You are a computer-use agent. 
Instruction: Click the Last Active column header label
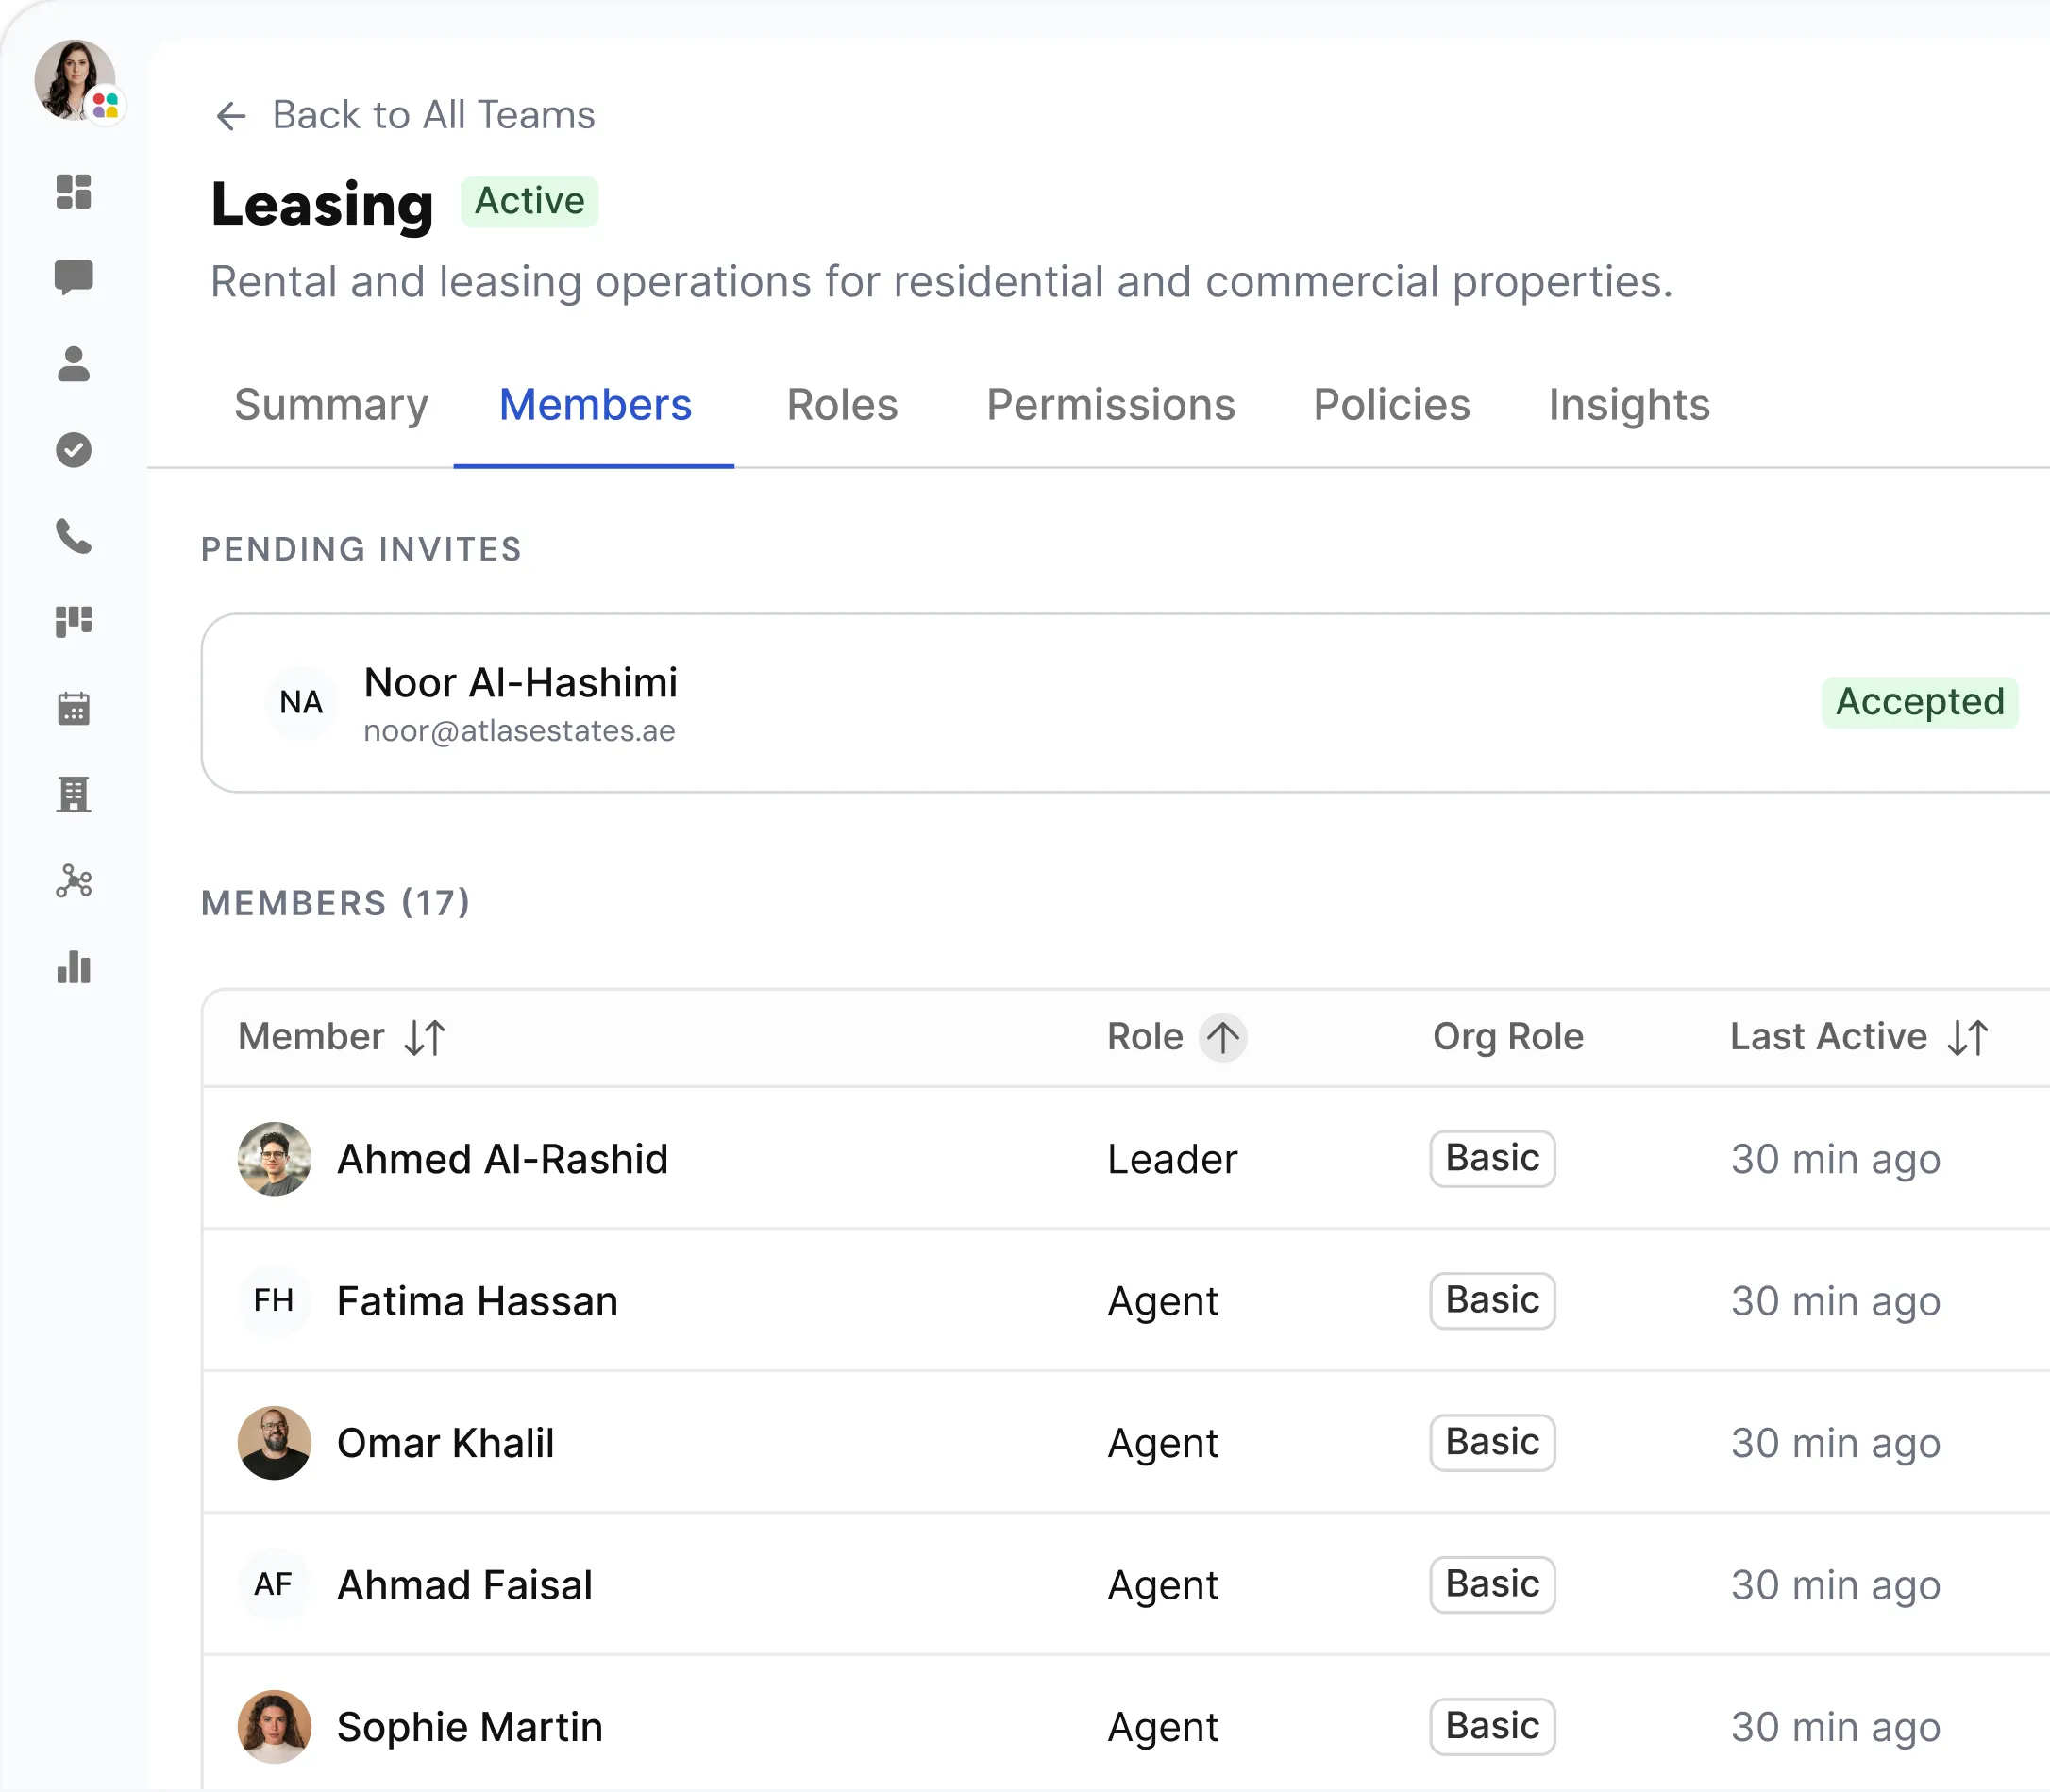pos(1828,1037)
